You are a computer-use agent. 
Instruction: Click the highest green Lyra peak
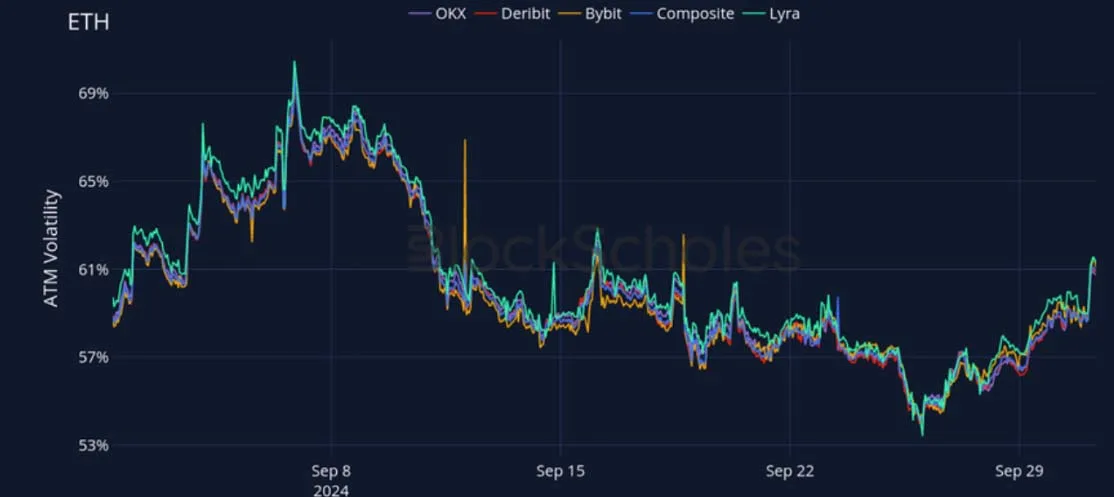294,62
